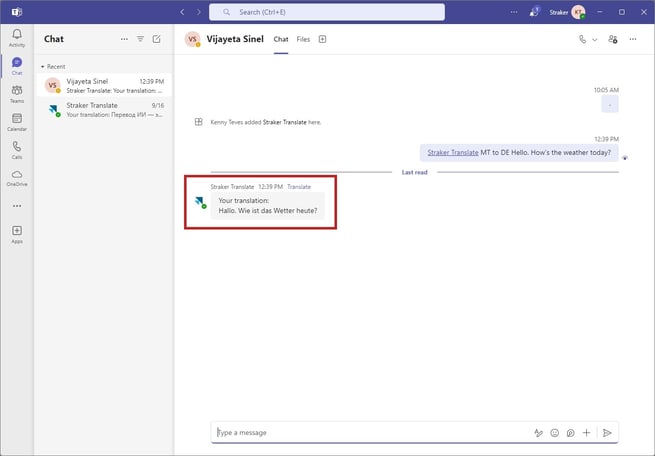The image size is (655, 456).
Task: Expand the call options dropdown
Action: tap(595, 39)
